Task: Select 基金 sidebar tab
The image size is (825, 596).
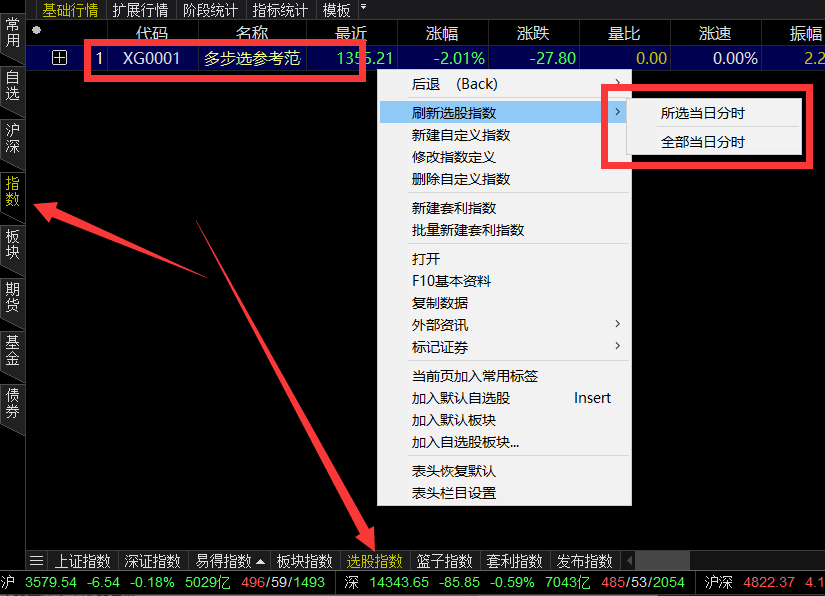Action: (x=12, y=350)
